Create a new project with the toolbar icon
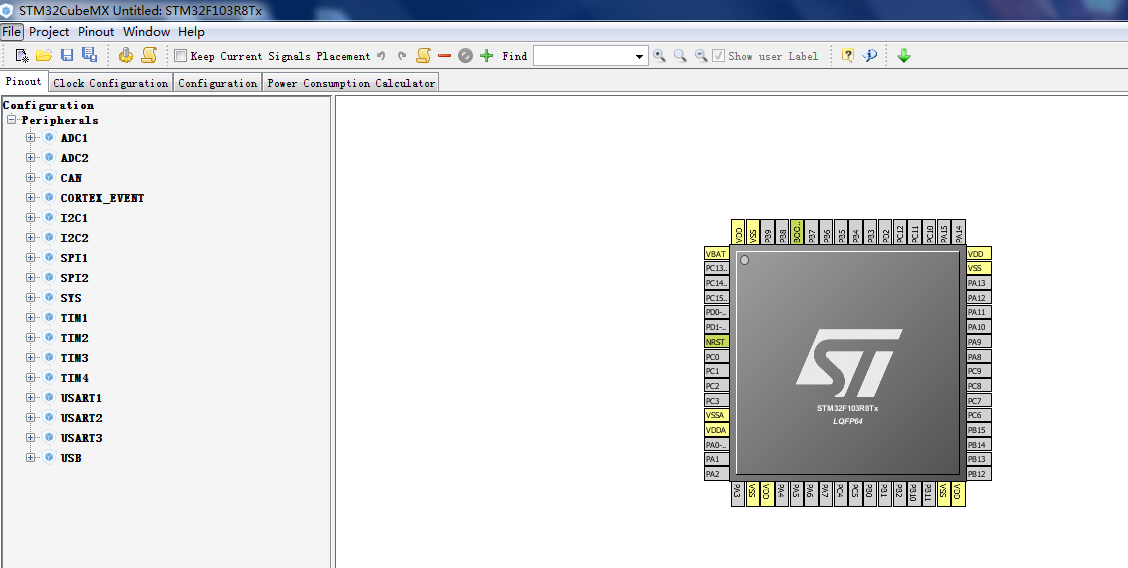1128x568 pixels. pos(22,55)
